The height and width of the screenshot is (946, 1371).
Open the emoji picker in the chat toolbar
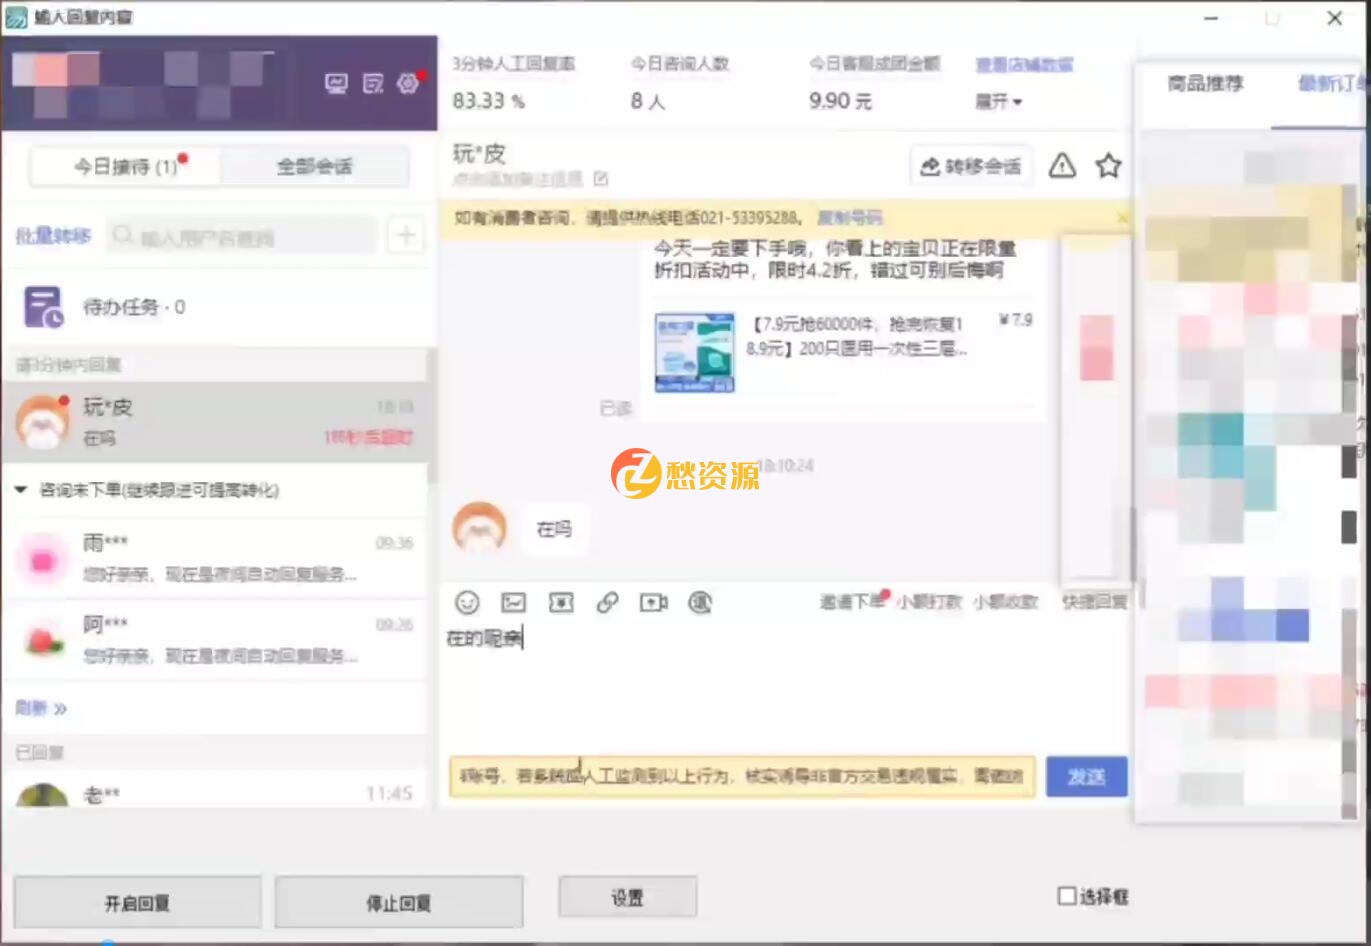click(x=466, y=603)
